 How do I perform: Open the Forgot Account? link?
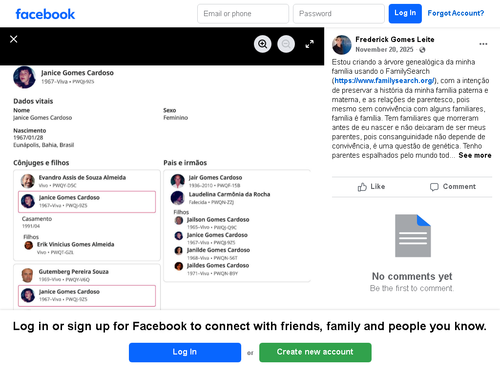[x=456, y=13]
